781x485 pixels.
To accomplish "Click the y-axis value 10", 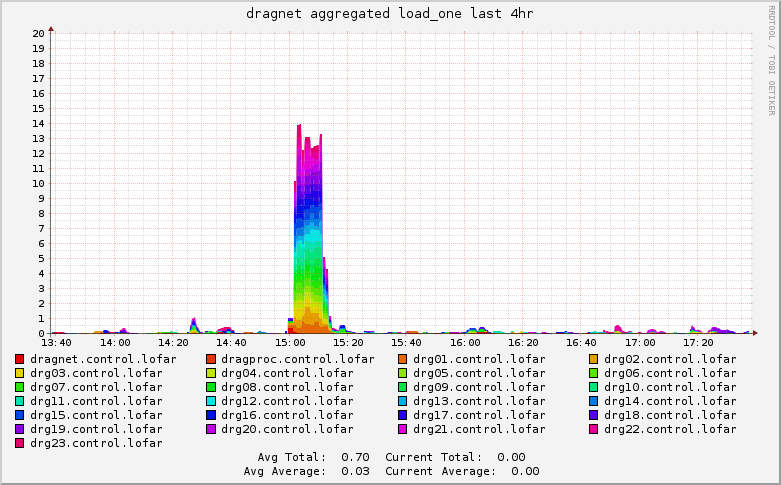I will coord(38,184).
